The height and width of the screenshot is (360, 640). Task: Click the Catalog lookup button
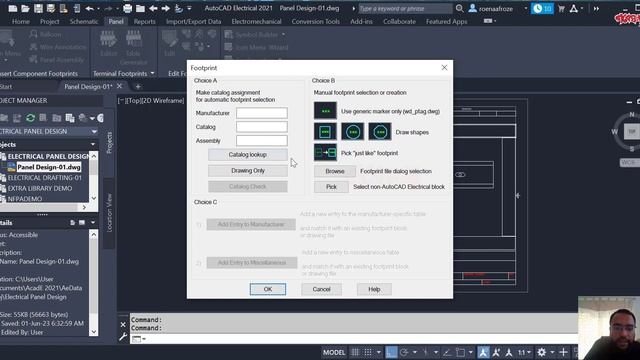click(247, 155)
